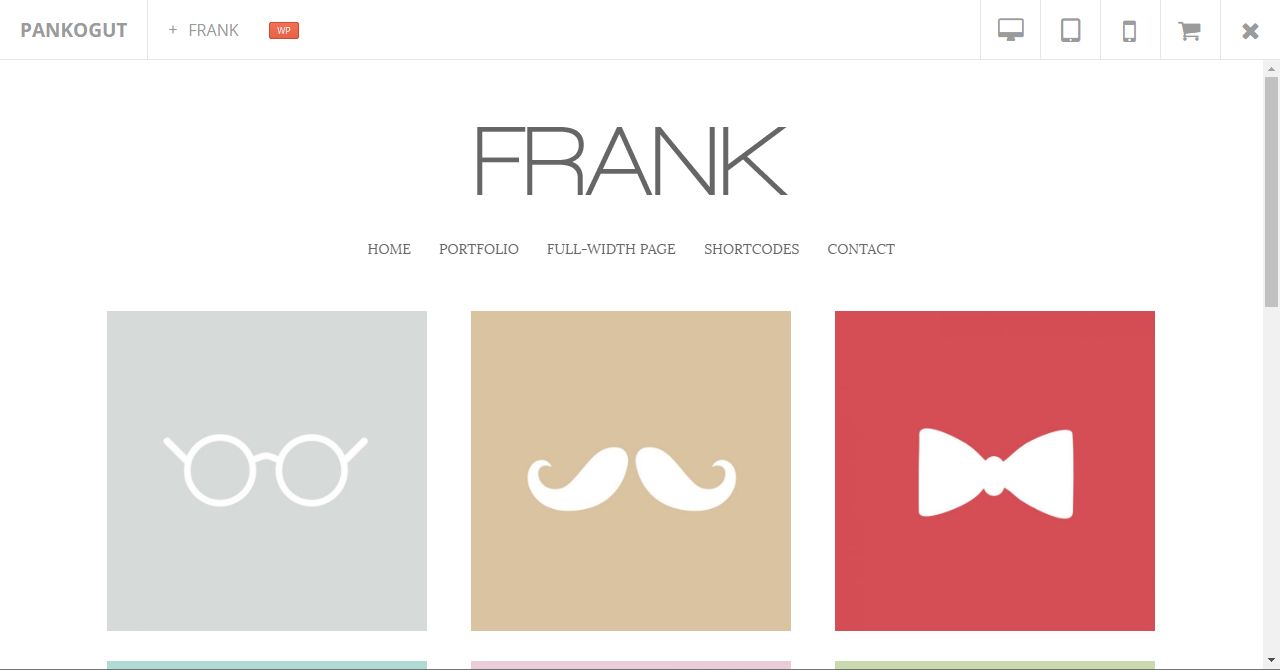This screenshot has width=1280, height=670.
Task: Navigate to the CONTACT page
Action: [861, 249]
